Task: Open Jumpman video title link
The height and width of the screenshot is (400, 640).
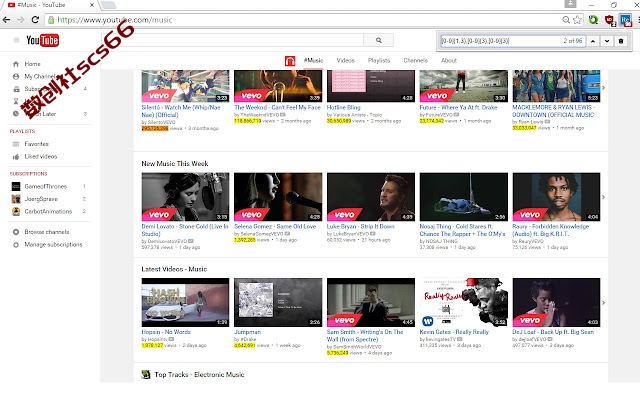Action: [x=247, y=332]
